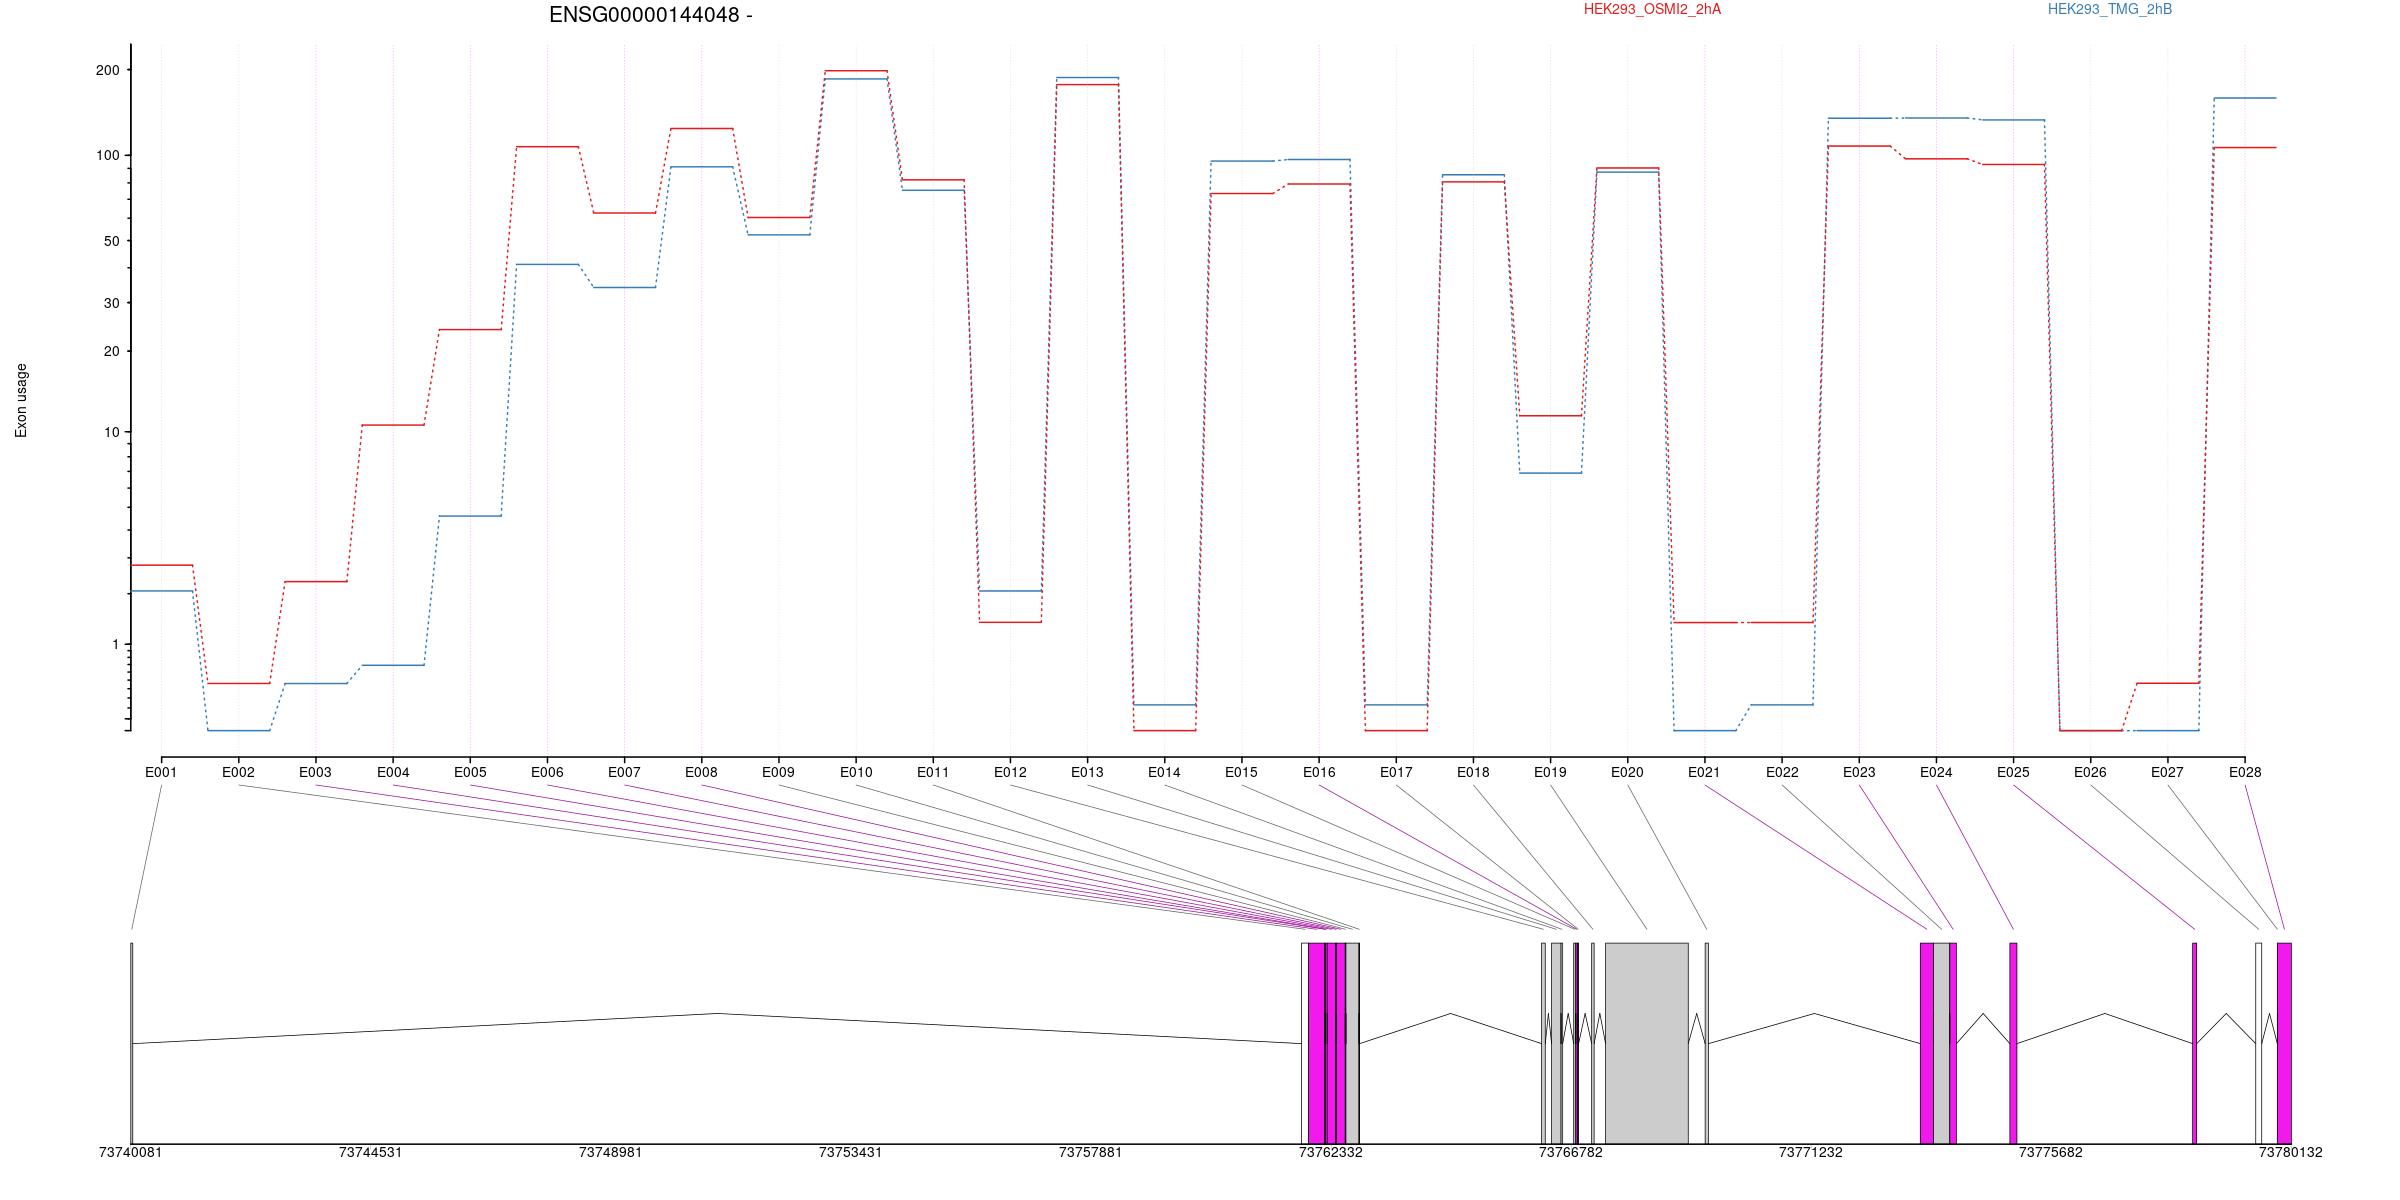The width and height of the screenshot is (2400, 1200).
Task: Click the Exon usage axis label
Action: click(x=21, y=400)
